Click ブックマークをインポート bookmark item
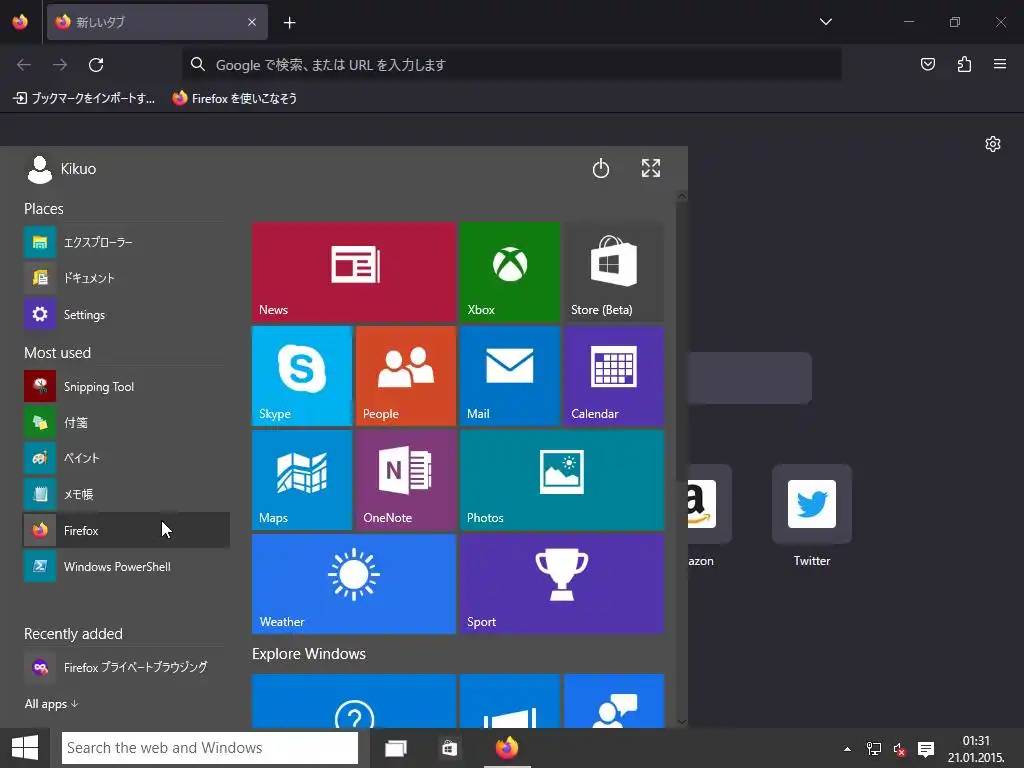Viewport: 1024px width, 768px height. point(84,99)
